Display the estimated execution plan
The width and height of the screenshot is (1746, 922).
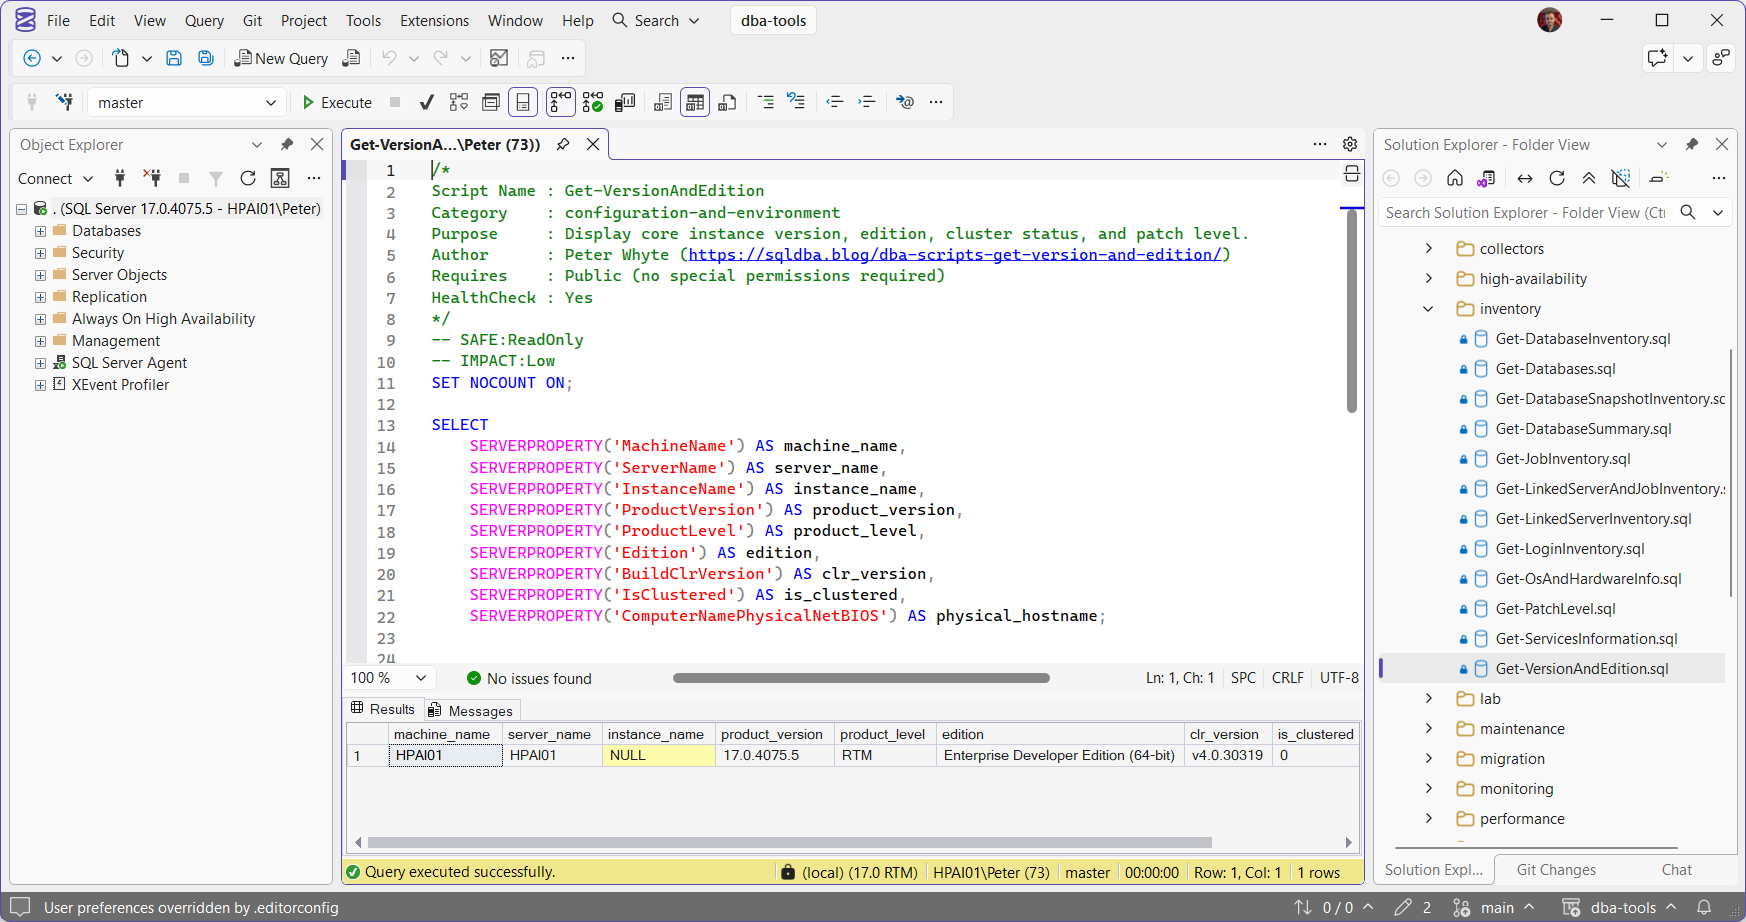(x=459, y=102)
